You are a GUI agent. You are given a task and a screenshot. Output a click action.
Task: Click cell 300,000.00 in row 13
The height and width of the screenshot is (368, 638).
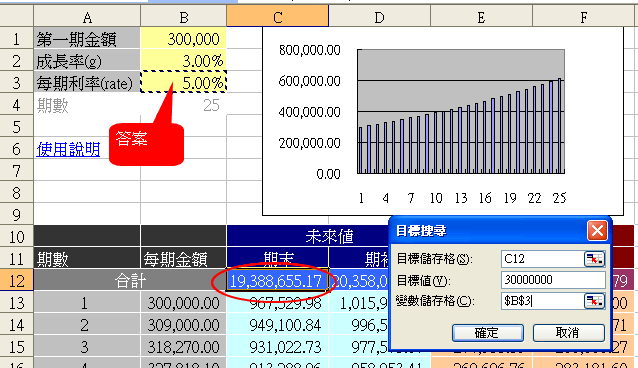[x=184, y=303]
